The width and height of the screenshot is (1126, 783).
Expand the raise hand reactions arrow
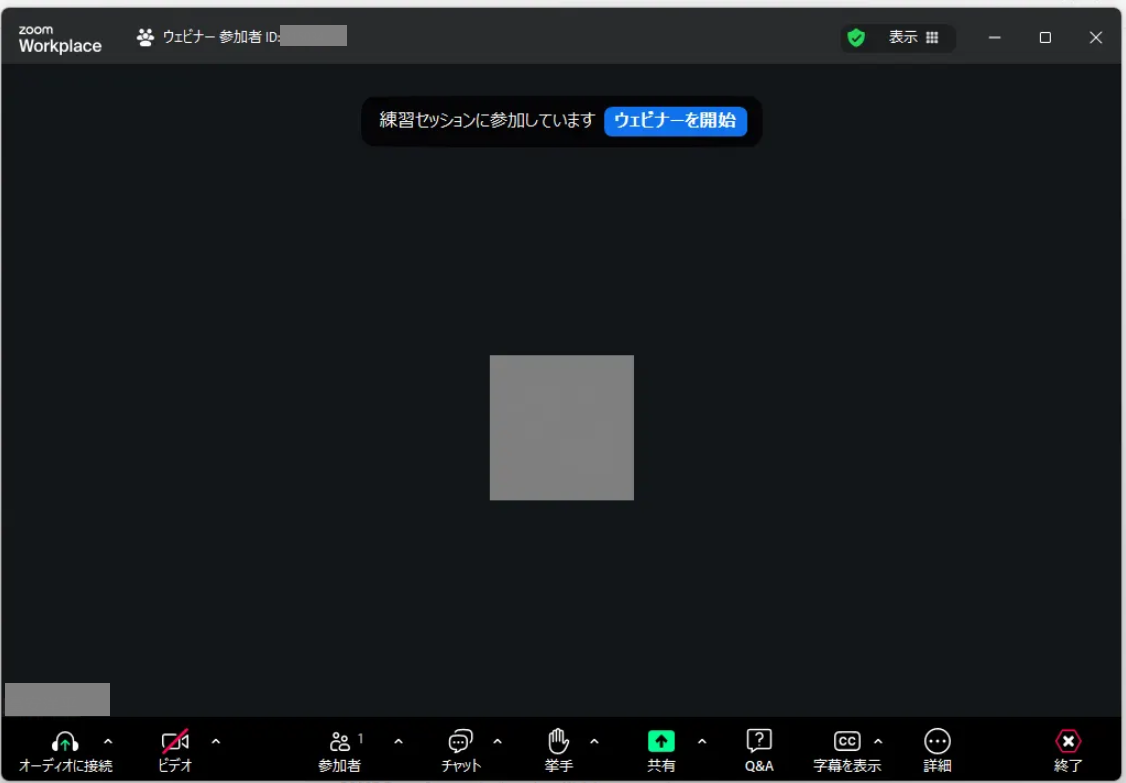[x=595, y=742]
